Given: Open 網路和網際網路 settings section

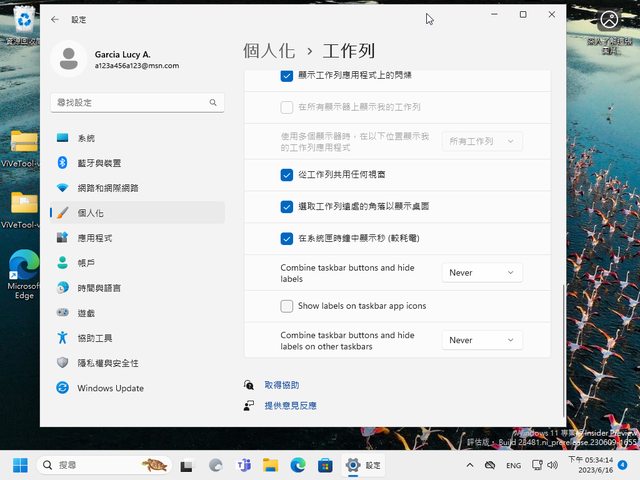Looking at the screenshot, I should 107,188.
